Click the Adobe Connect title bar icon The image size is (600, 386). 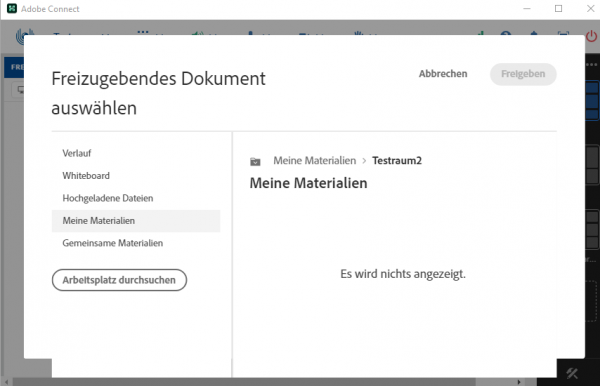12,8
